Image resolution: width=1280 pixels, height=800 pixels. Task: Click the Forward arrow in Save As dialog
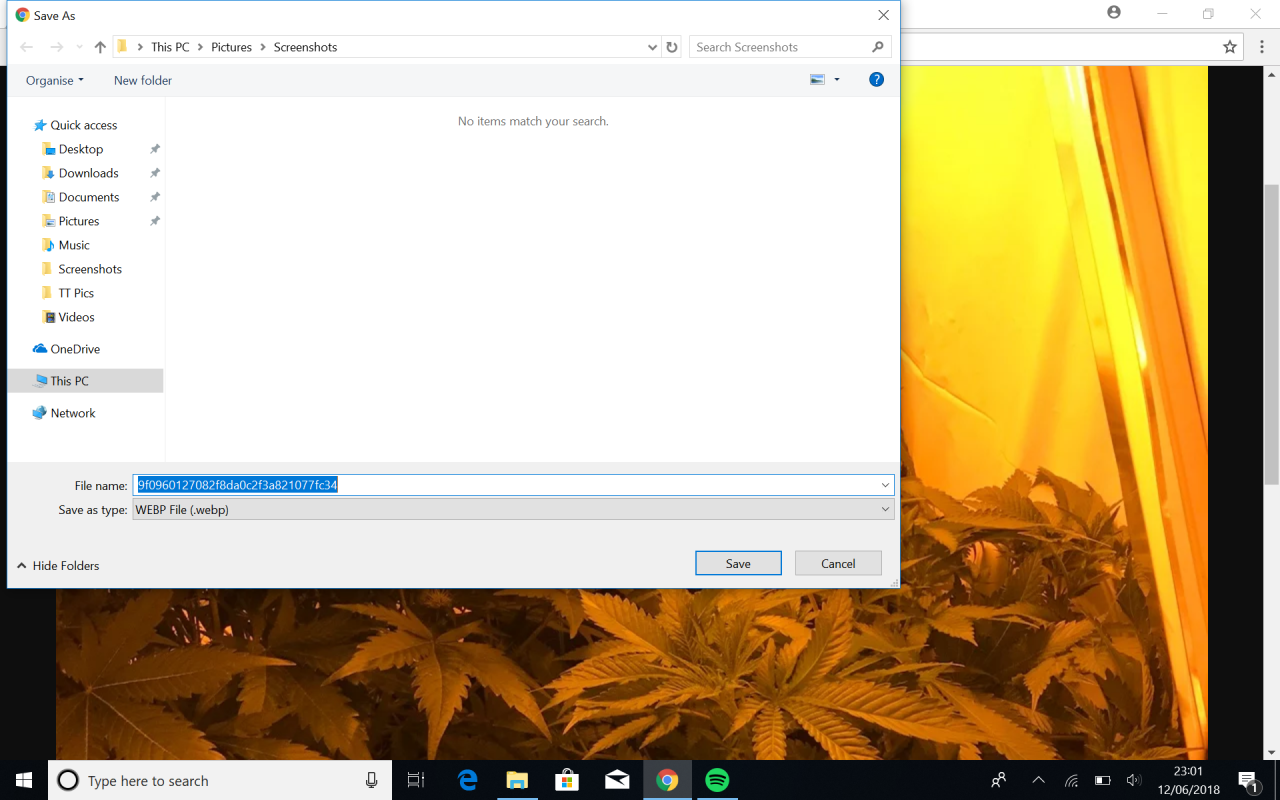pos(57,47)
